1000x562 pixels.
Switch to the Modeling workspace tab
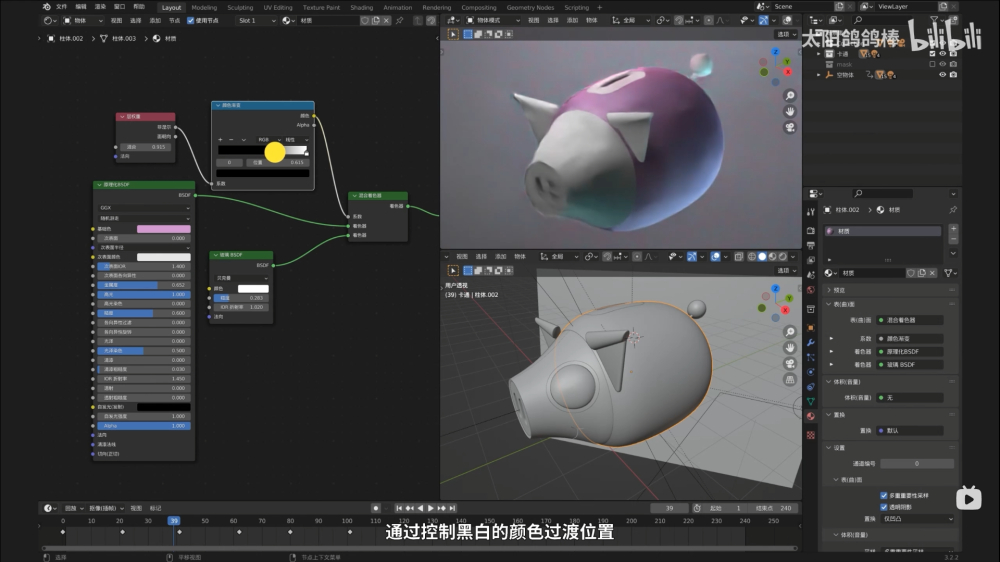204,8
